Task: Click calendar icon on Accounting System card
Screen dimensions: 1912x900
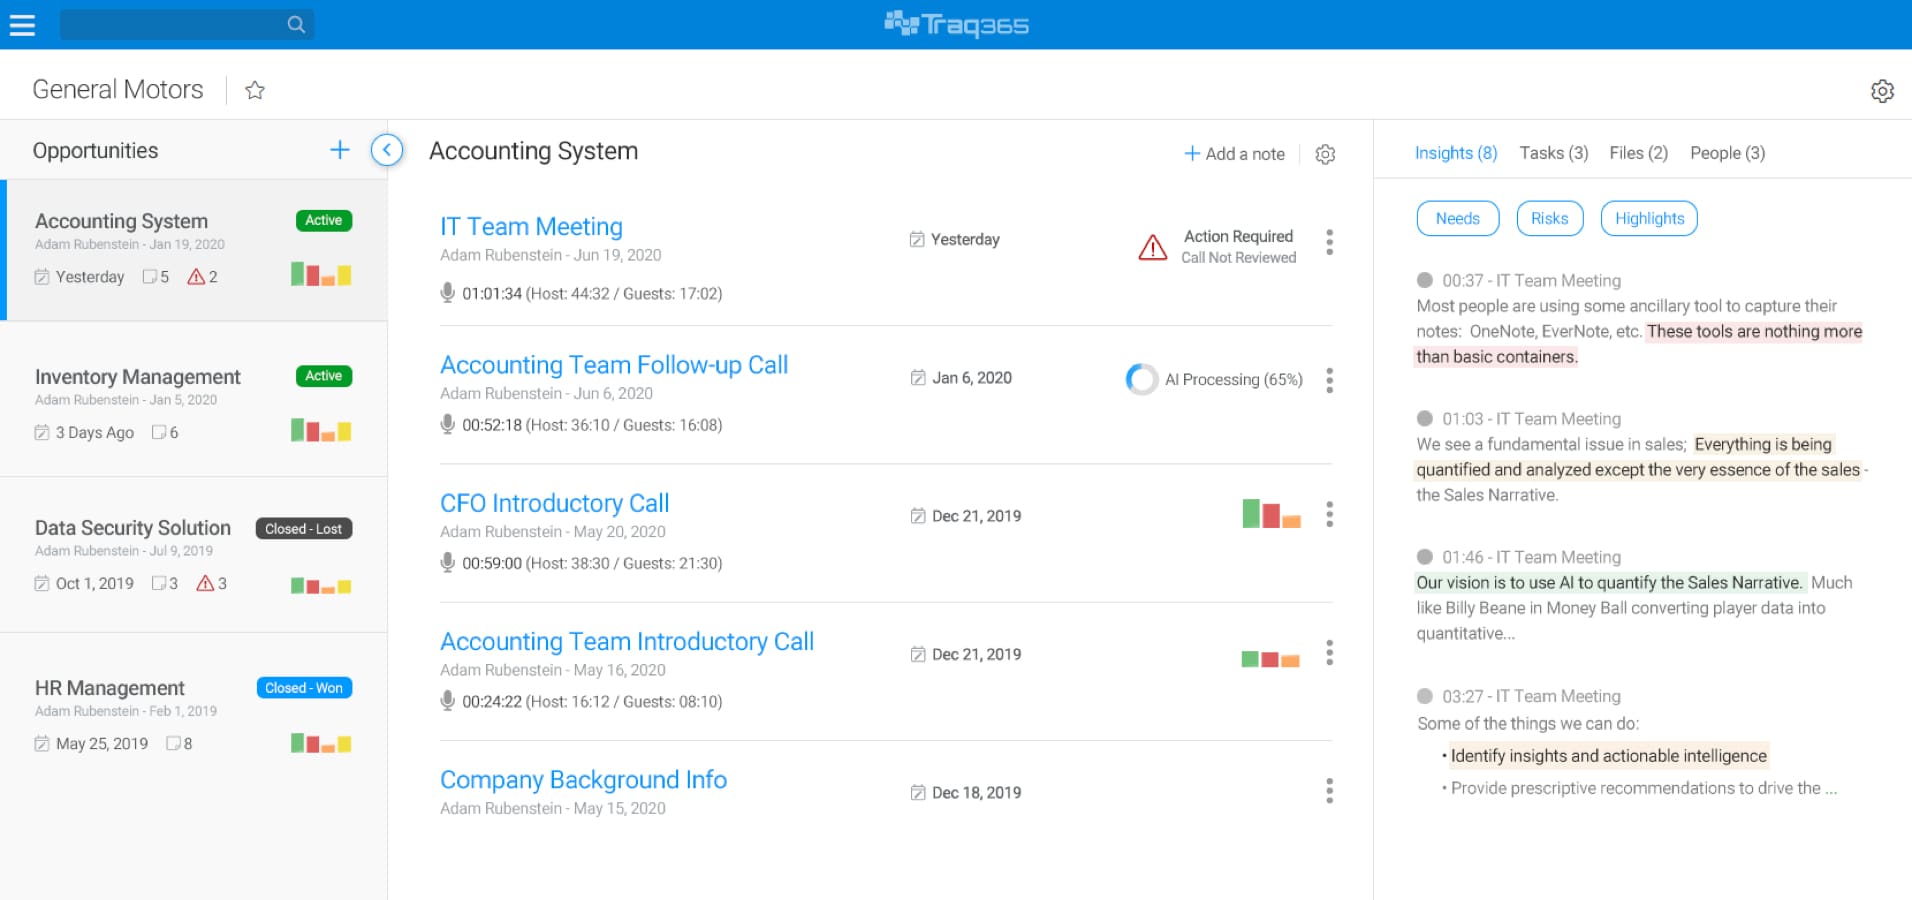Action: pyautogui.click(x=41, y=277)
